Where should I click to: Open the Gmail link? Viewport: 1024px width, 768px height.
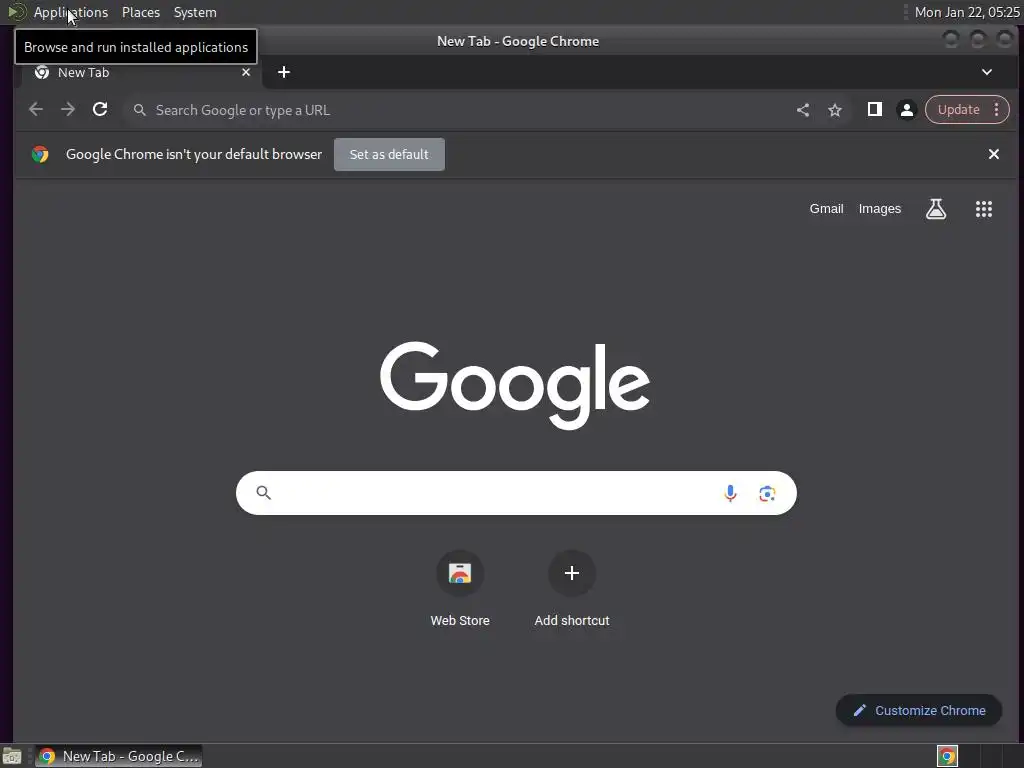826,209
